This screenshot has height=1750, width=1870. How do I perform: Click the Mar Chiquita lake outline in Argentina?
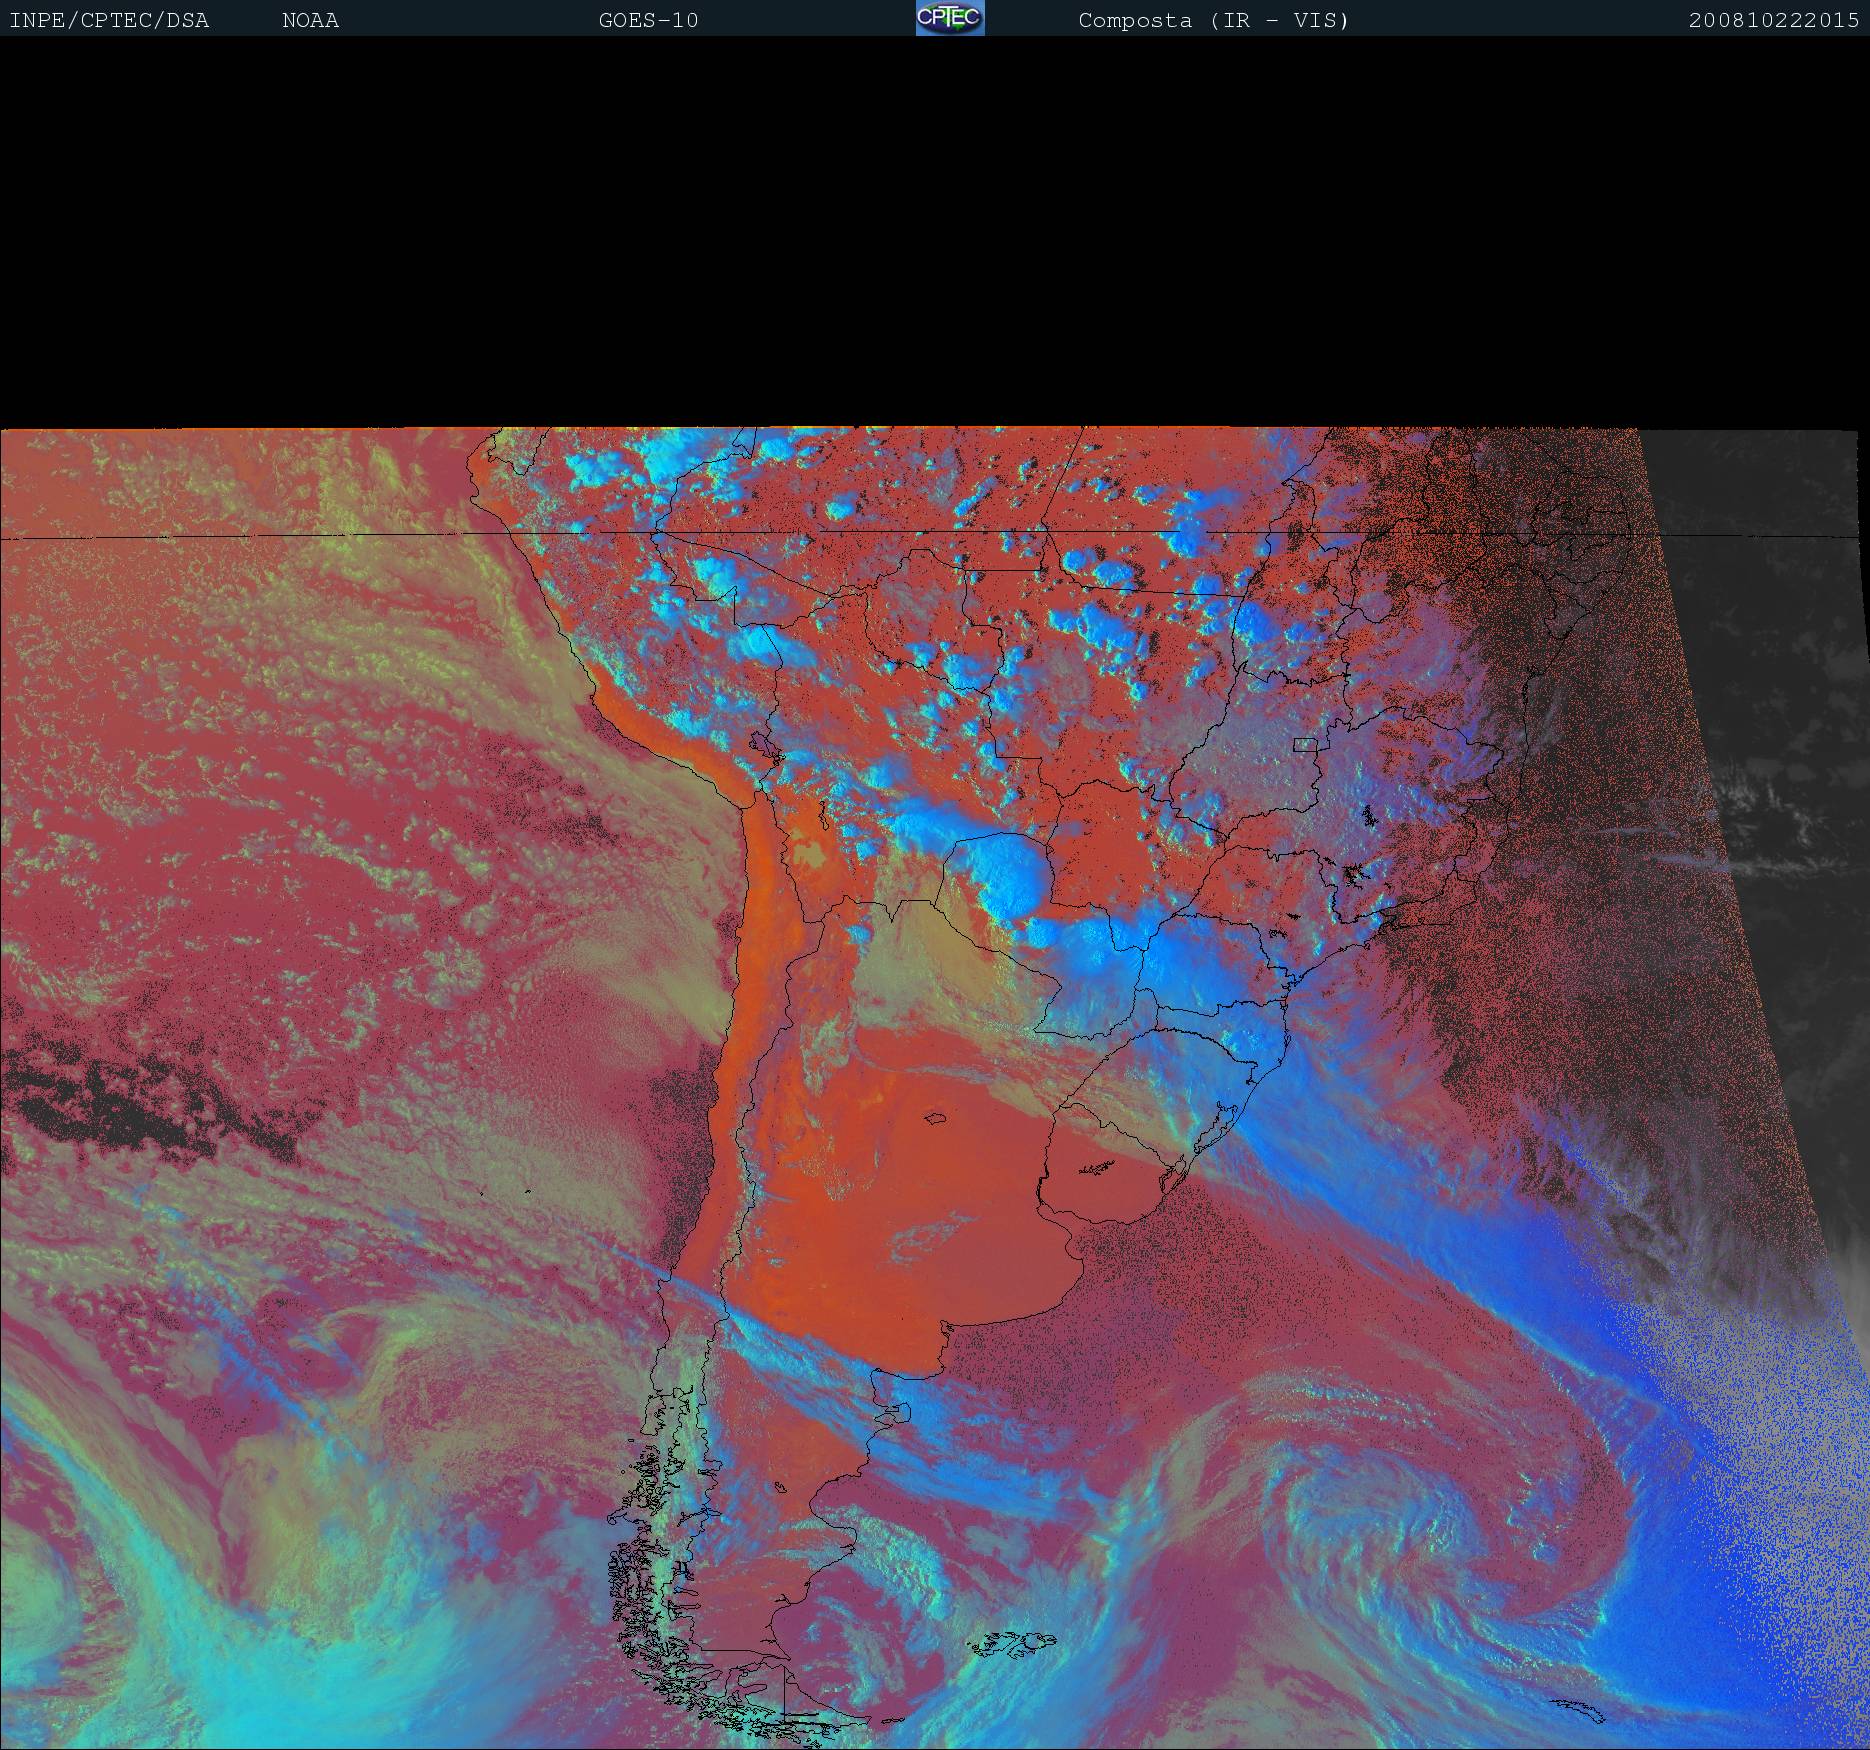tap(936, 1119)
